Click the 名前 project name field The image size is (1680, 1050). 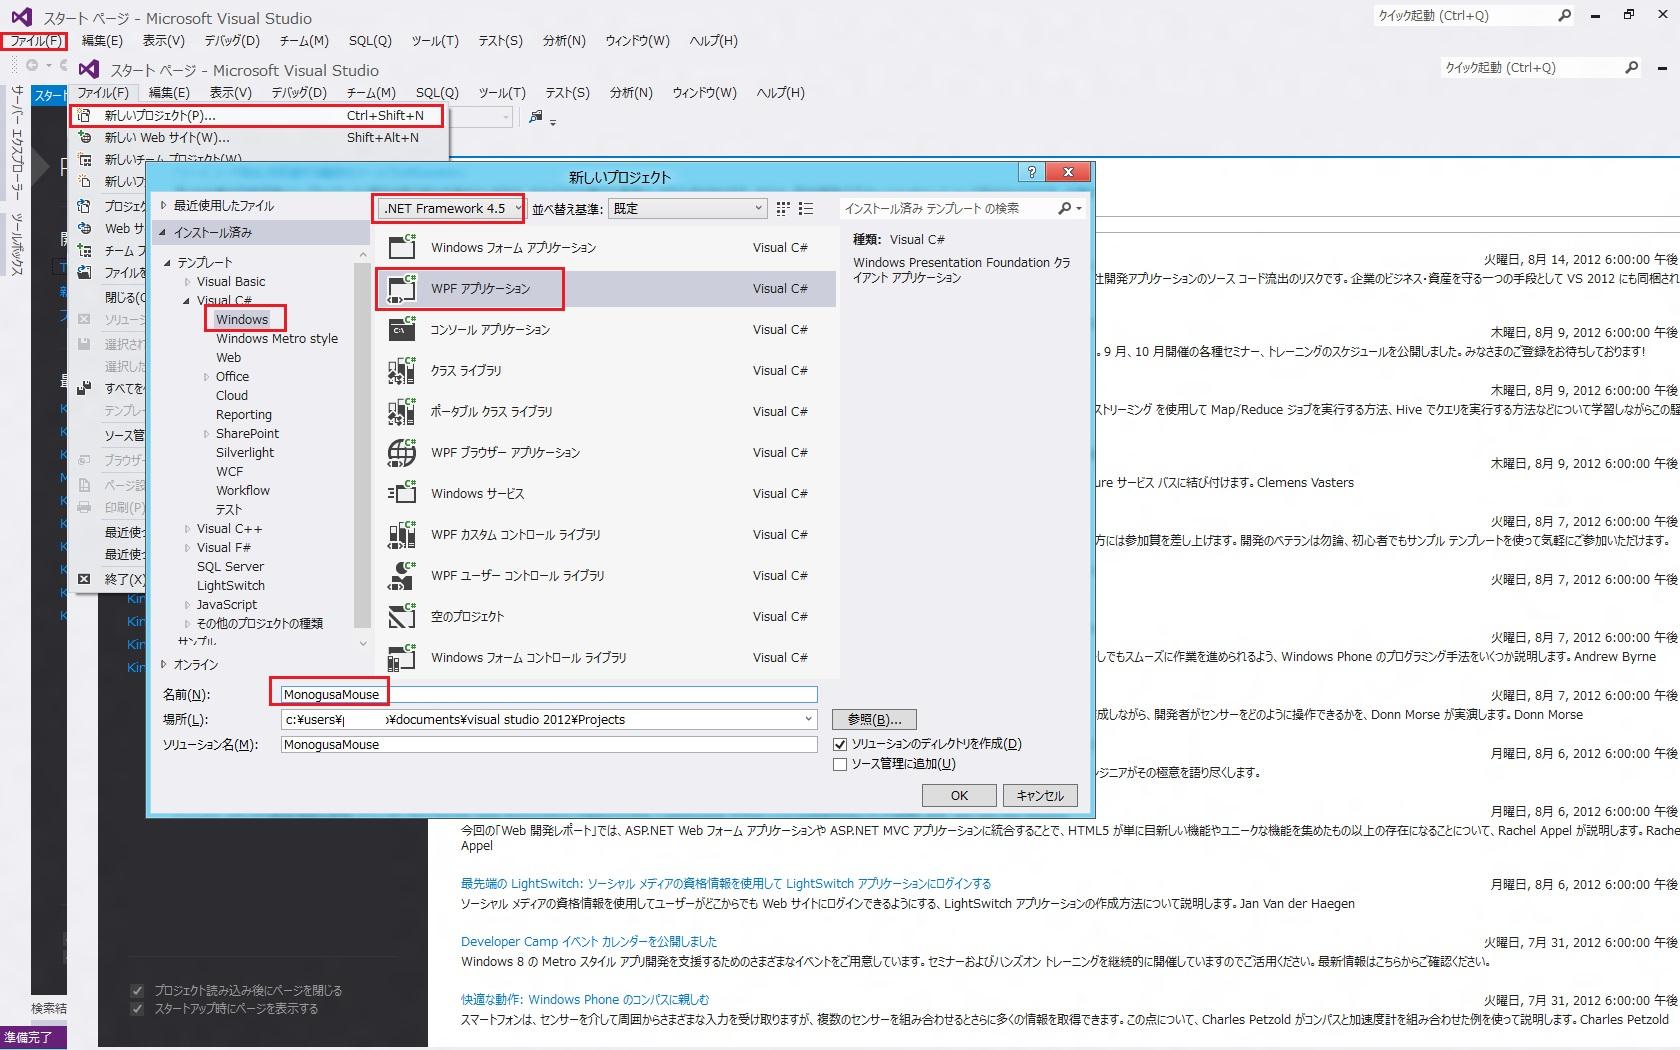coord(549,694)
